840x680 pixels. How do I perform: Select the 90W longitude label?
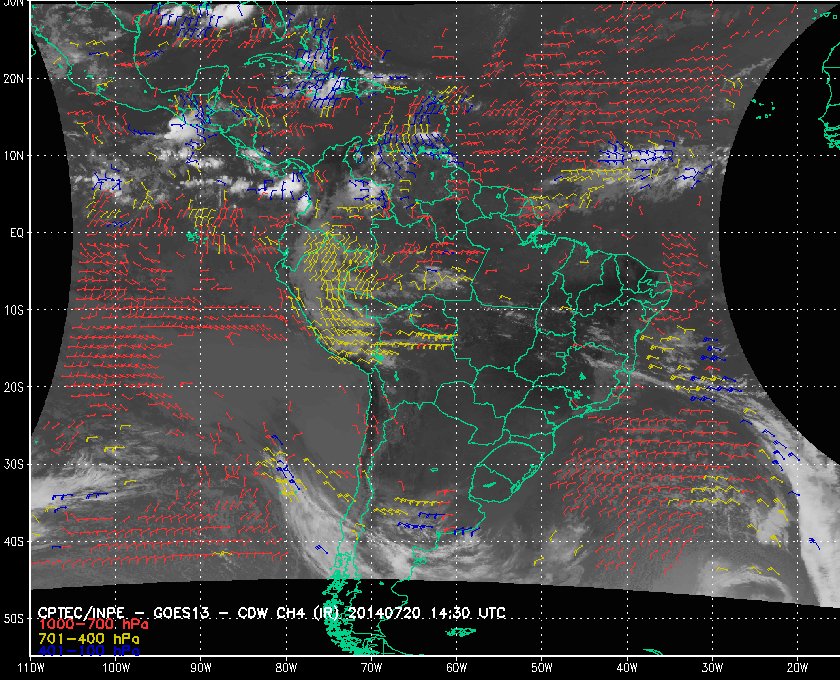pos(201,667)
